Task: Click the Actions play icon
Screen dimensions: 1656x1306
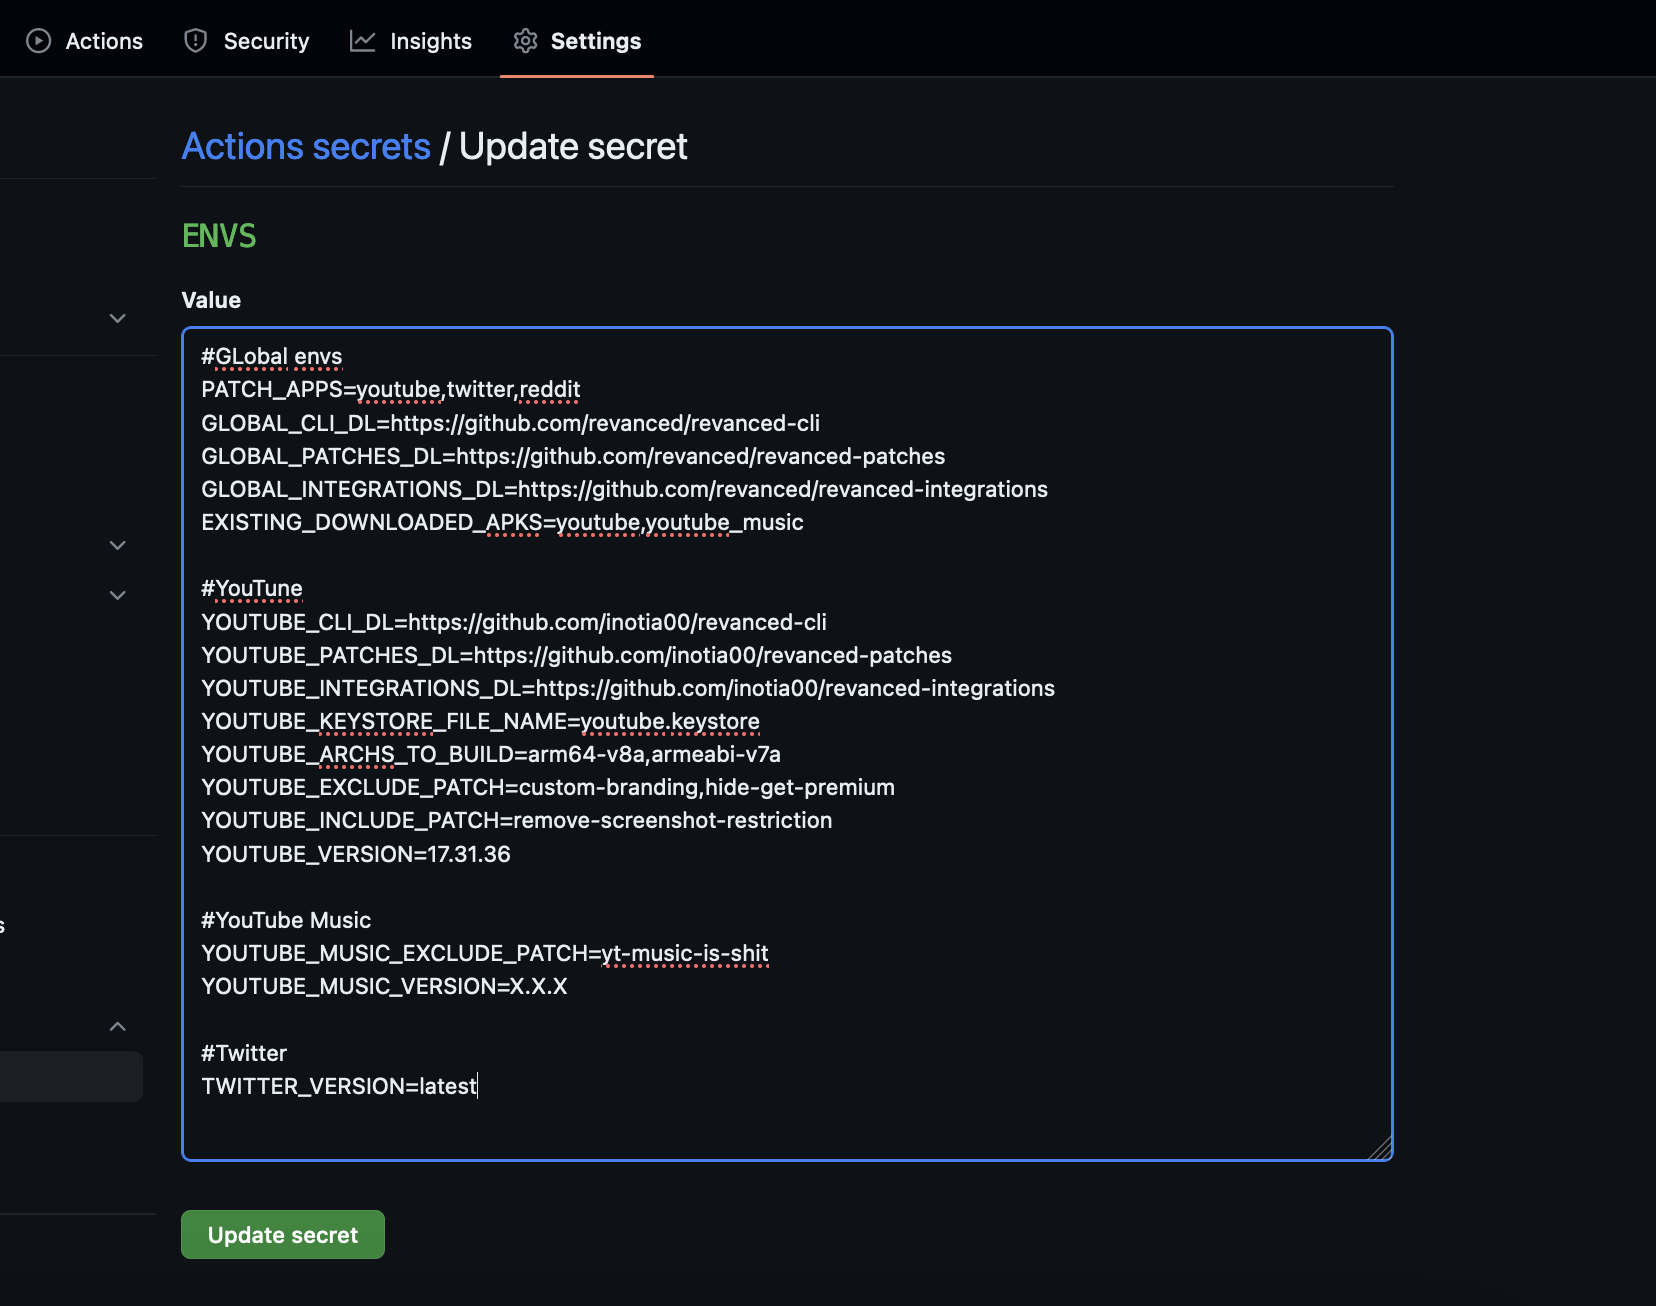Action: click(38, 41)
